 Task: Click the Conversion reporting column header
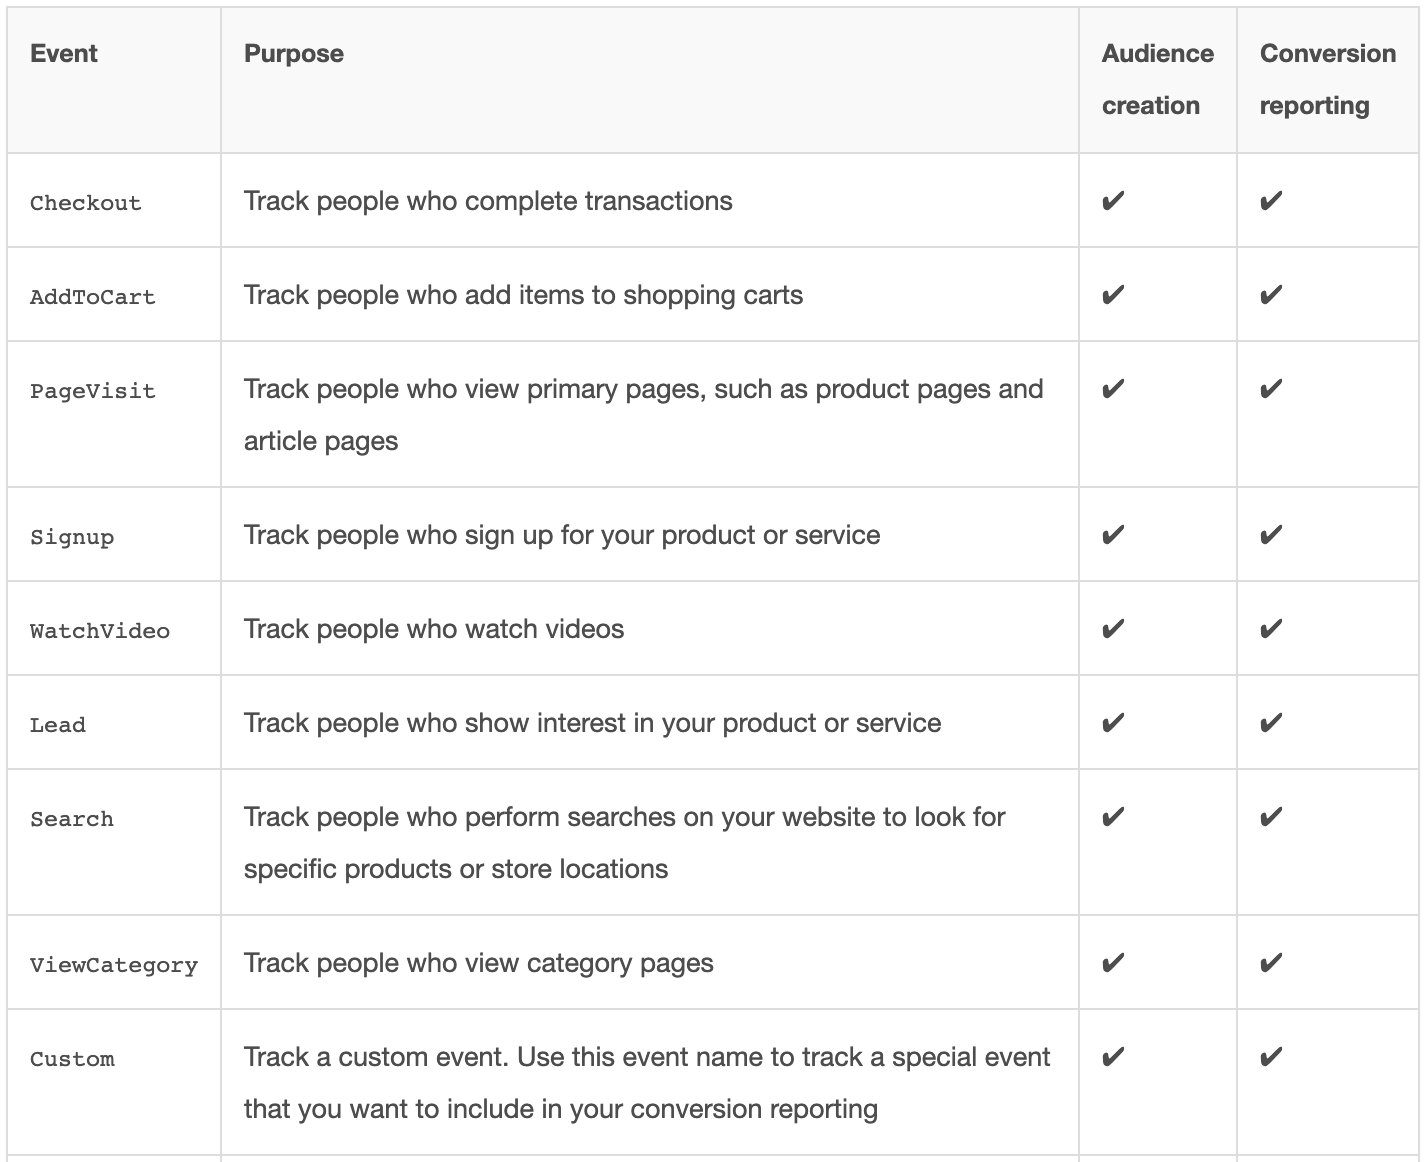pyautogui.click(x=1327, y=80)
